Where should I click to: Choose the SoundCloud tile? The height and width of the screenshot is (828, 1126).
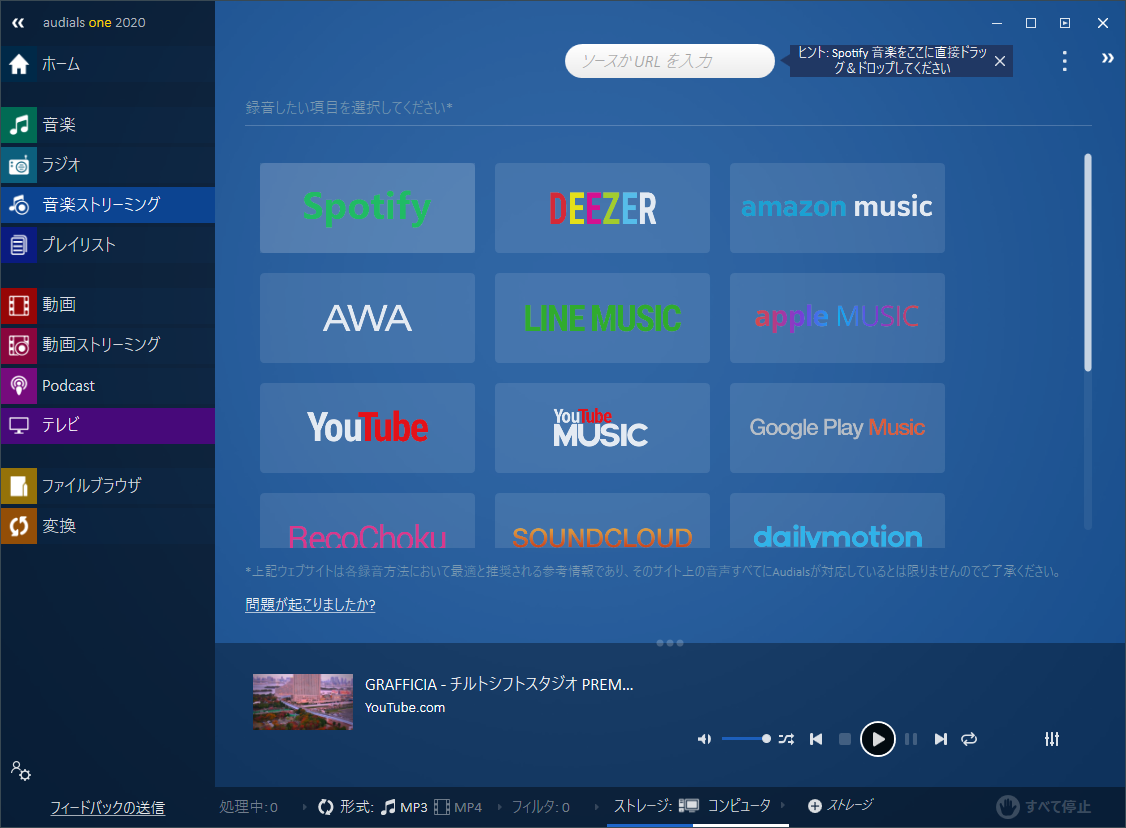pos(602,521)
